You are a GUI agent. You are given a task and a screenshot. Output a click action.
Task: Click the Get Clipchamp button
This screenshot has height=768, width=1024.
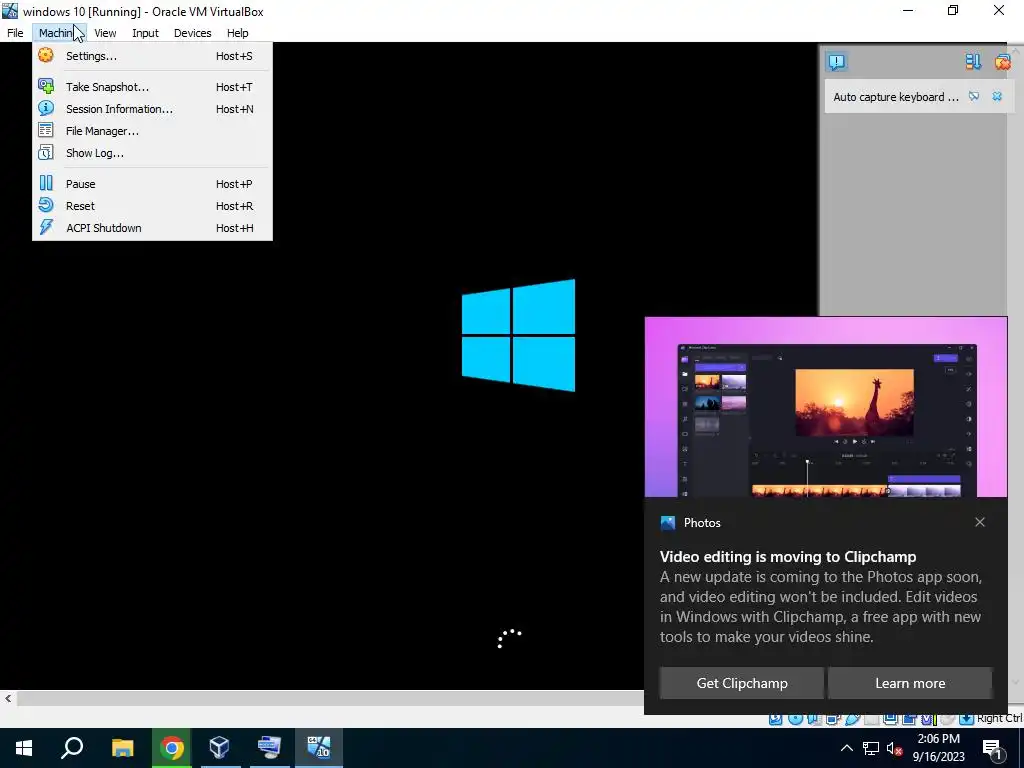coord(742,683)
